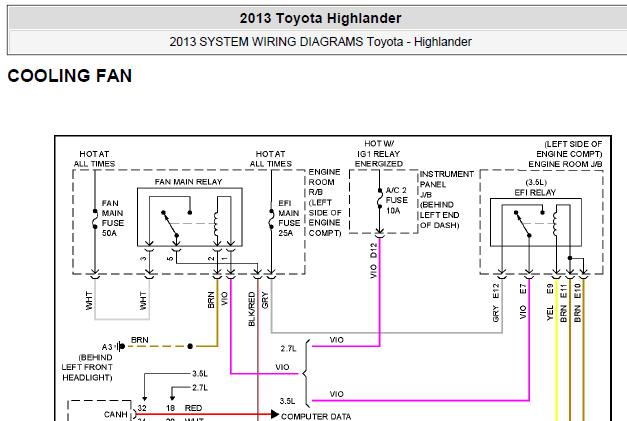Click the "EFI RELAY" label
Screen dimensions: 627x421
click(x=535, y=193)
